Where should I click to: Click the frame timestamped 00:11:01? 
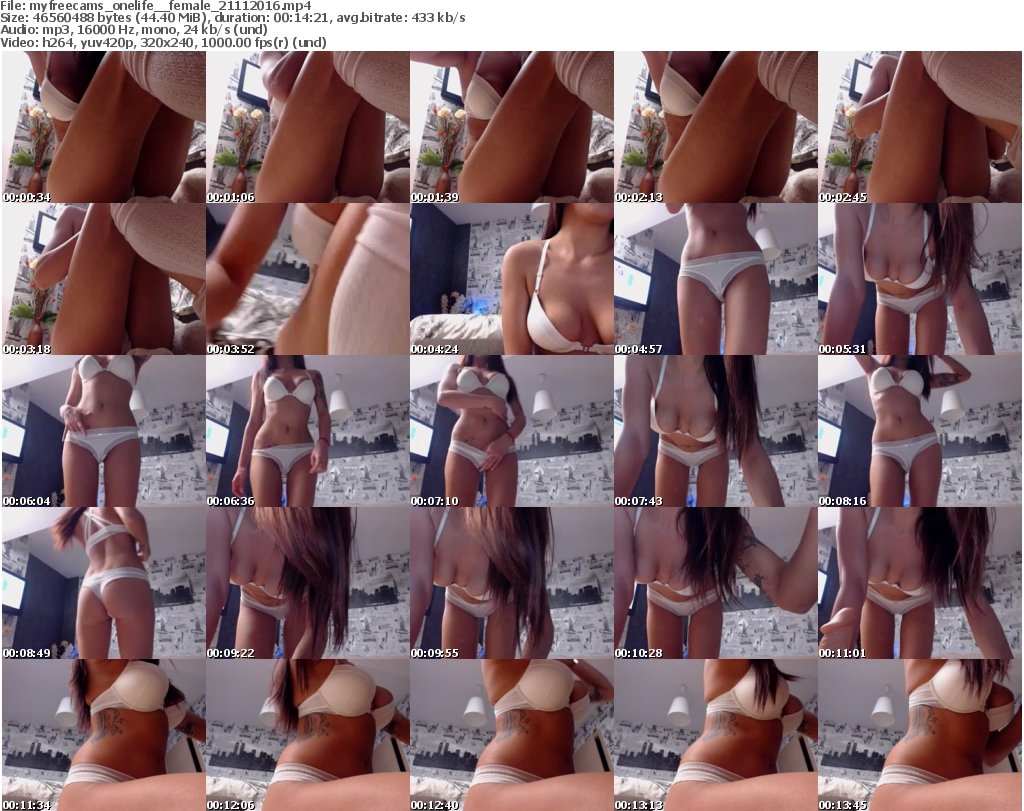tap(920, 583)
